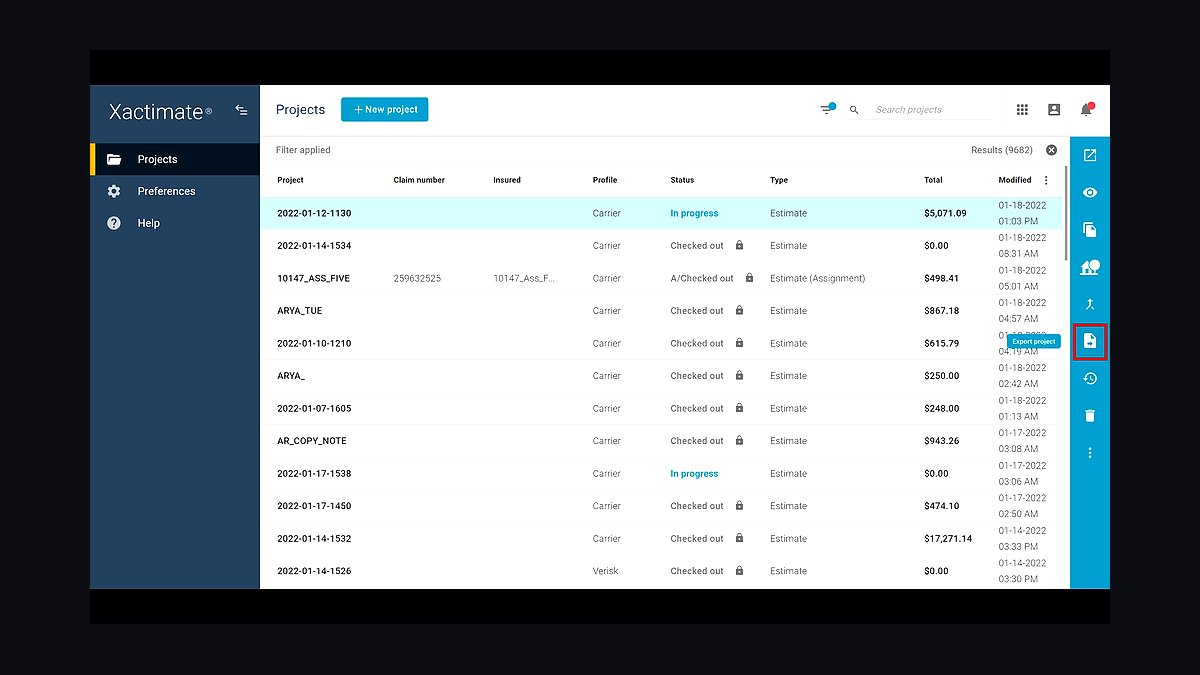
Task: Sort by the Type column header
Action: coord(779,180)
